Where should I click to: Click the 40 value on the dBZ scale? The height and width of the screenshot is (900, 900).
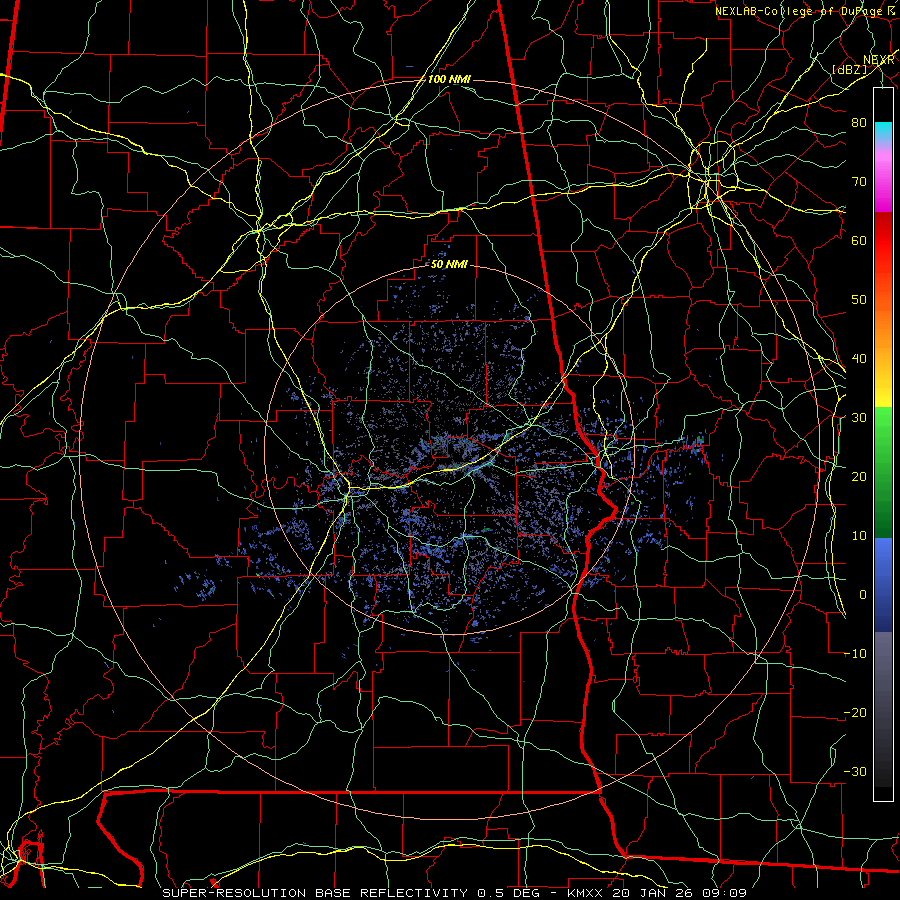[x=859, y=359]
